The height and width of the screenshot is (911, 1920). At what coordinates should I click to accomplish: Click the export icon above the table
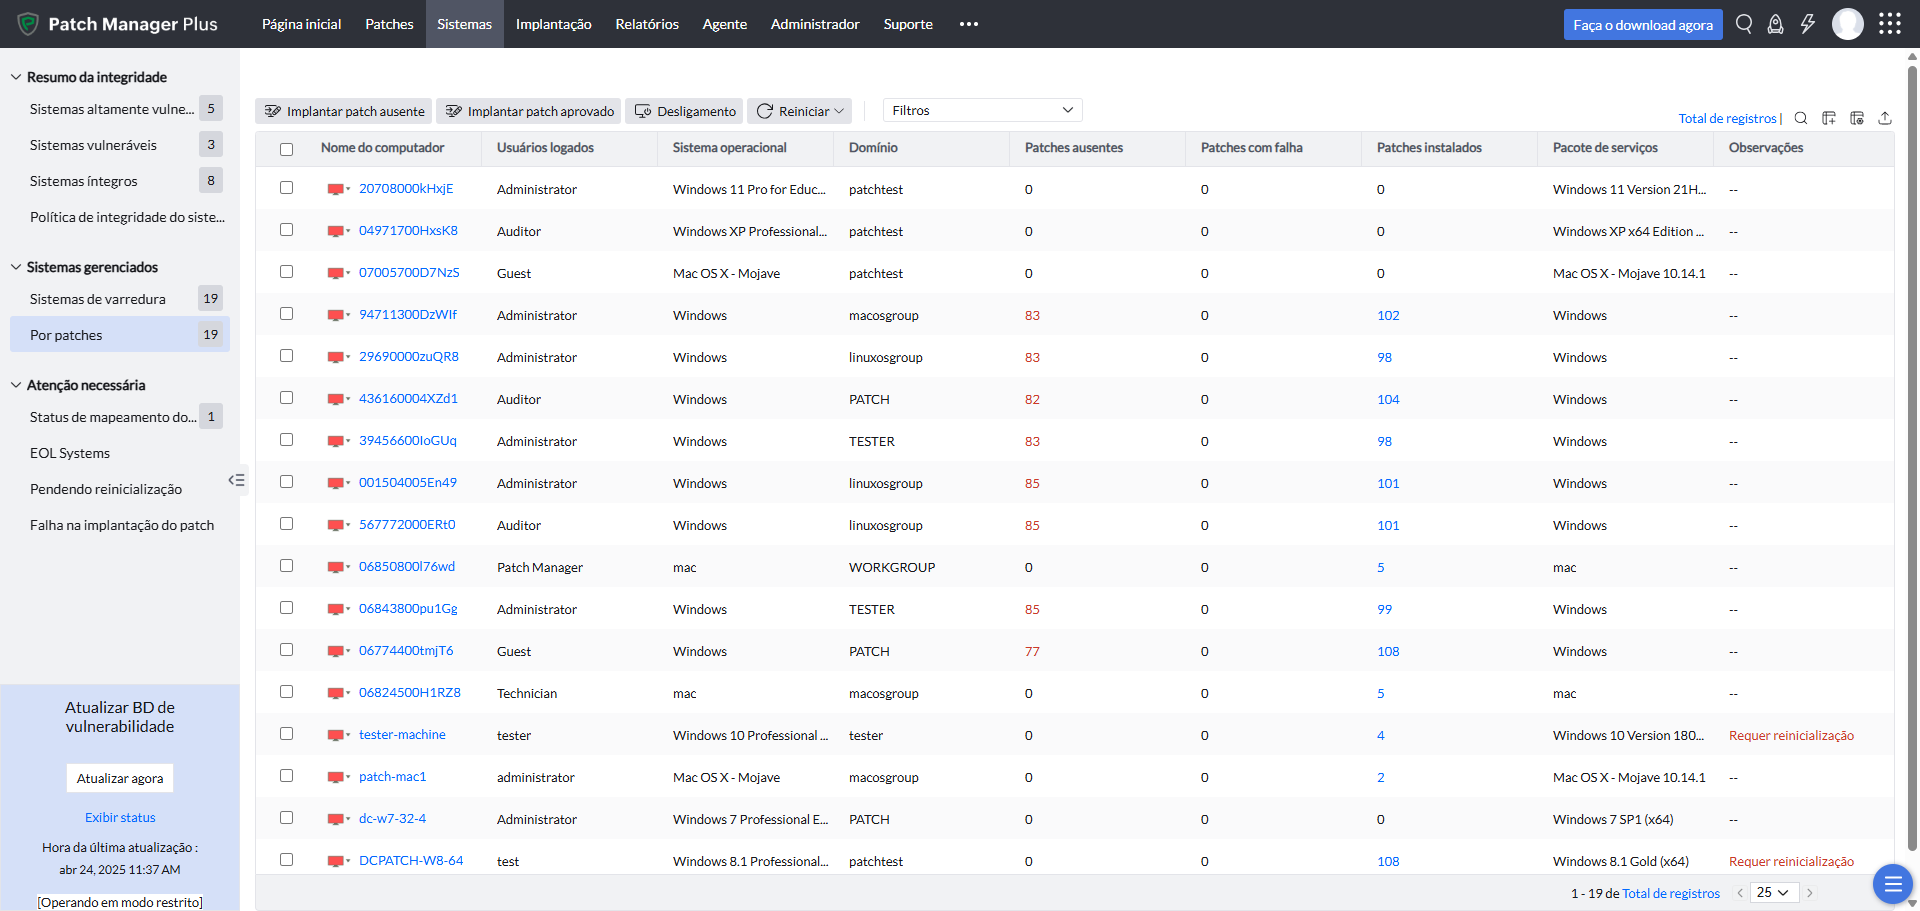(x=1885, y=118)
